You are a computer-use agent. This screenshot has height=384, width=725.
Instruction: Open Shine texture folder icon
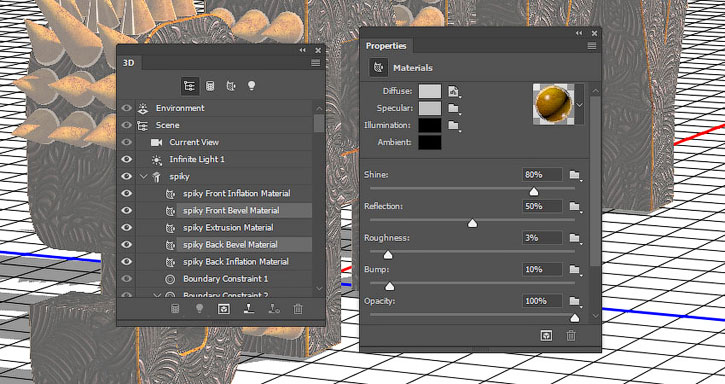coord(575,175)
